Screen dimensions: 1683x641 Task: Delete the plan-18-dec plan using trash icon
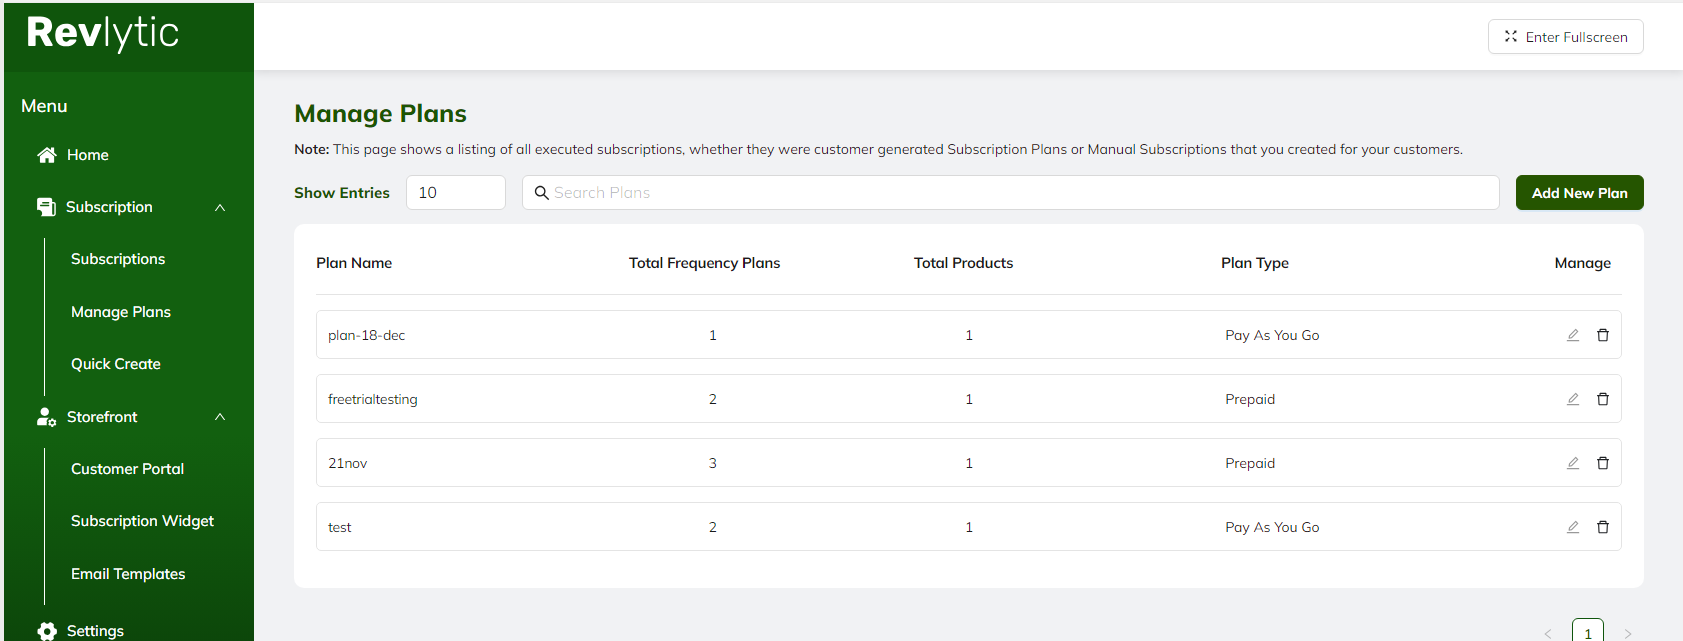pos(1602,335)
